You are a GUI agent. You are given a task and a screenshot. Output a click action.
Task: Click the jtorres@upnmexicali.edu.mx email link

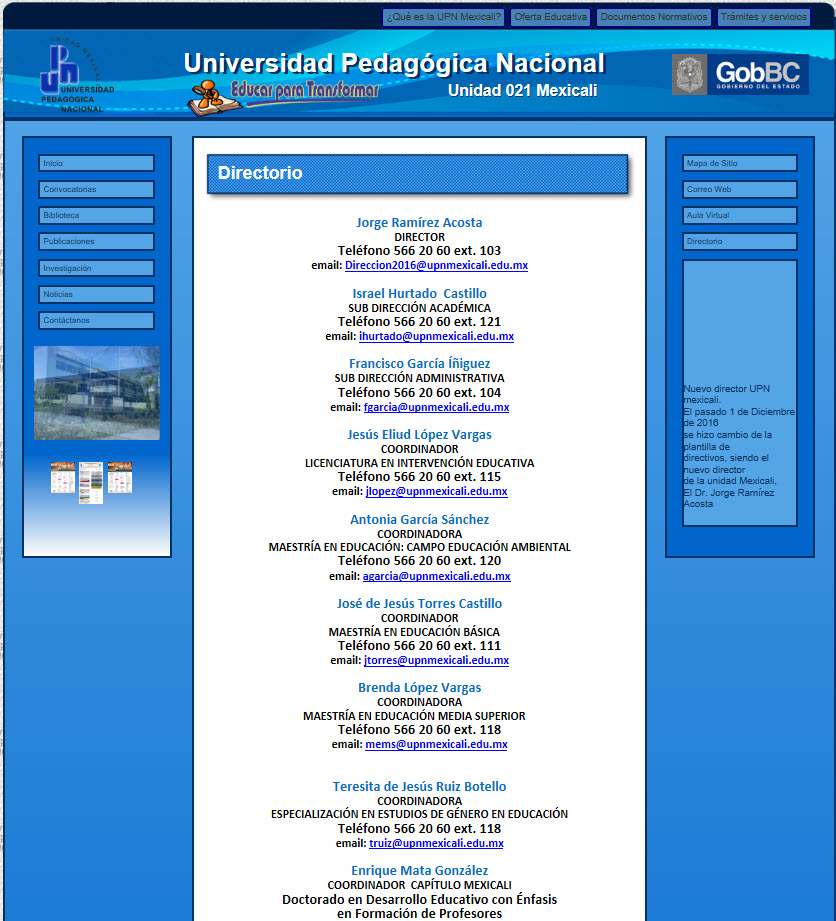point(437,660)
